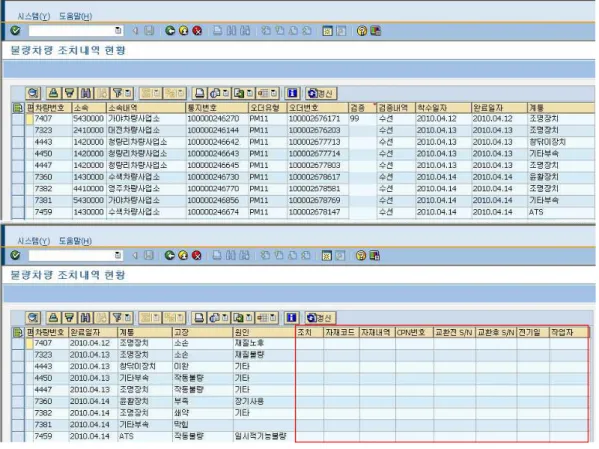Open the Layout dropdown in lower table toolbar
The width and height of the screenshot is (599, 449).
pyautogui.click(x=273, y=318)
